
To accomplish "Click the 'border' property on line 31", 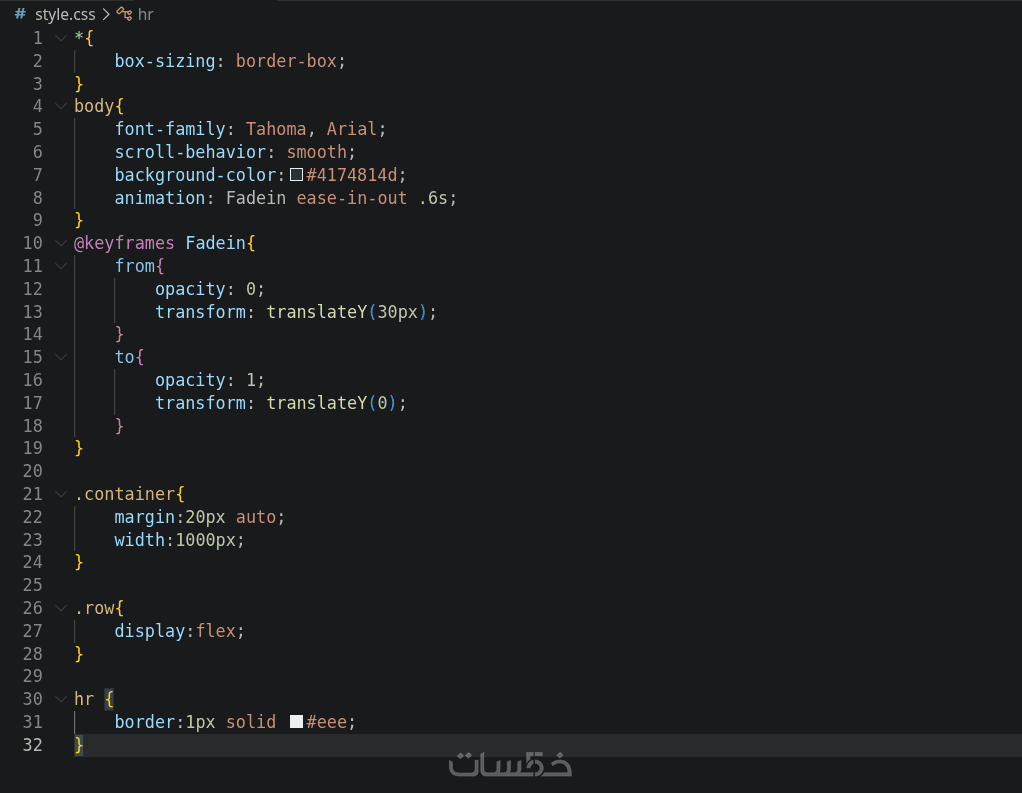I will tap(145, 722).
